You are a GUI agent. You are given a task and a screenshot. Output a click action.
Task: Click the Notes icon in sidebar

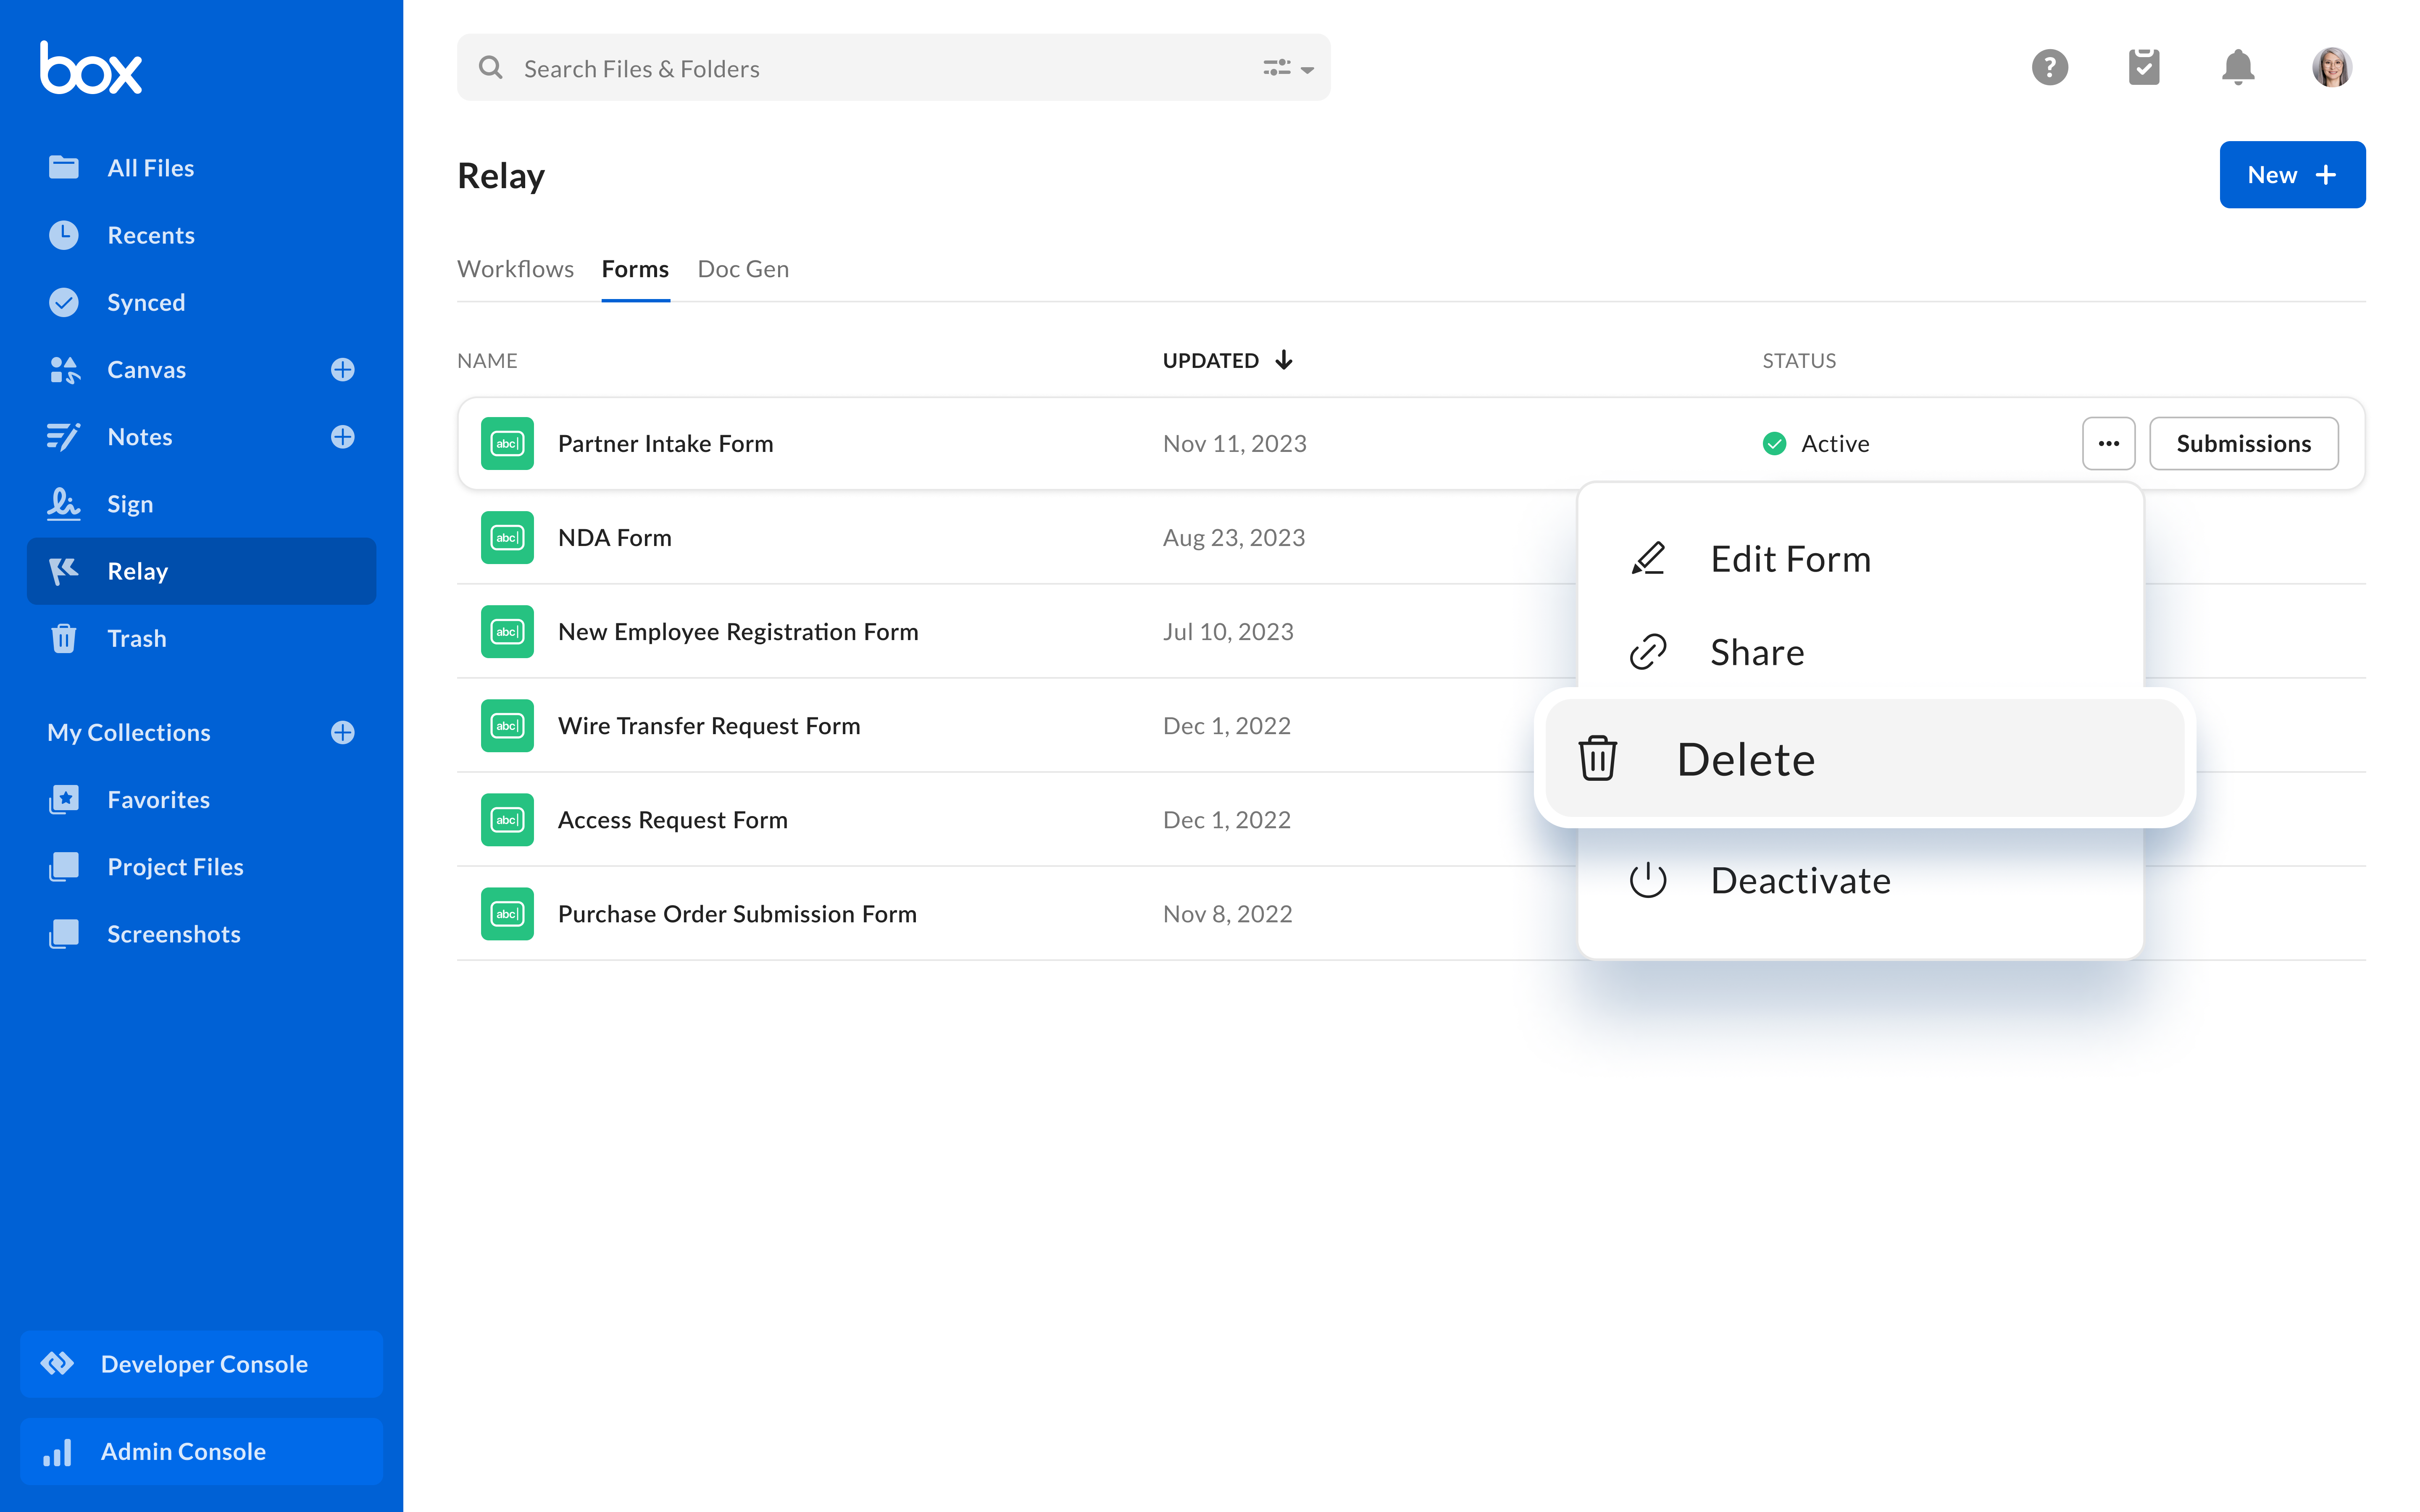pyautogui.click(x=64, y=437)
